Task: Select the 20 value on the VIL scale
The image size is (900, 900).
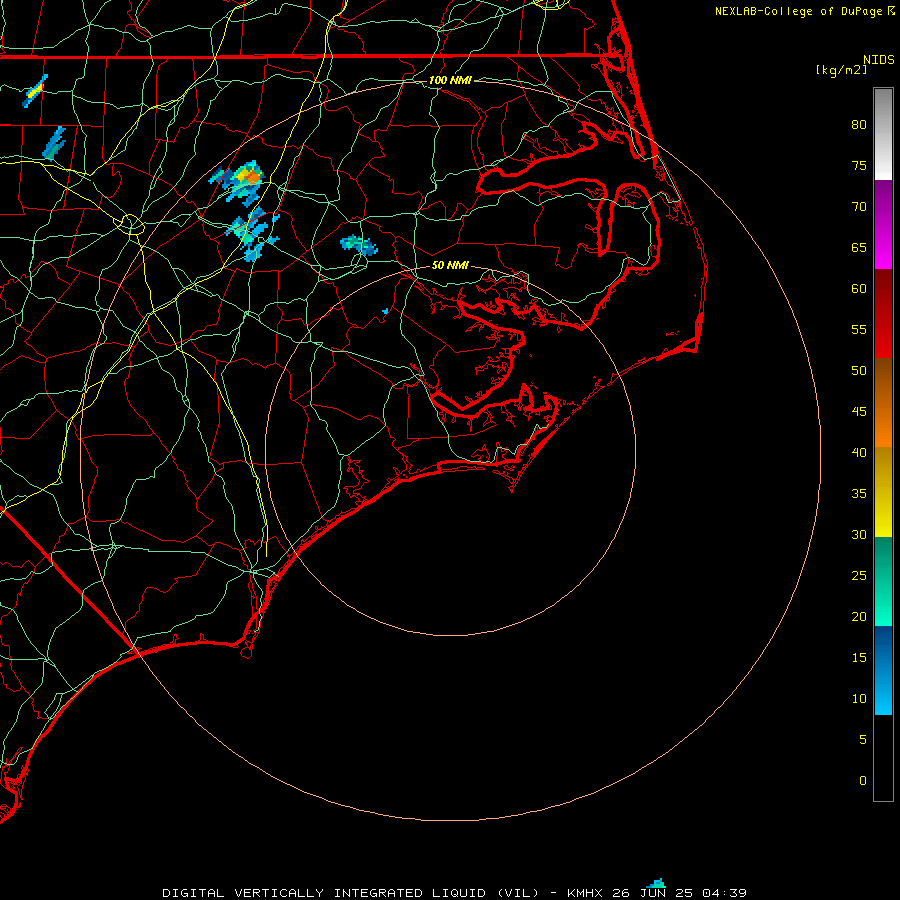Action: [859, 617]
